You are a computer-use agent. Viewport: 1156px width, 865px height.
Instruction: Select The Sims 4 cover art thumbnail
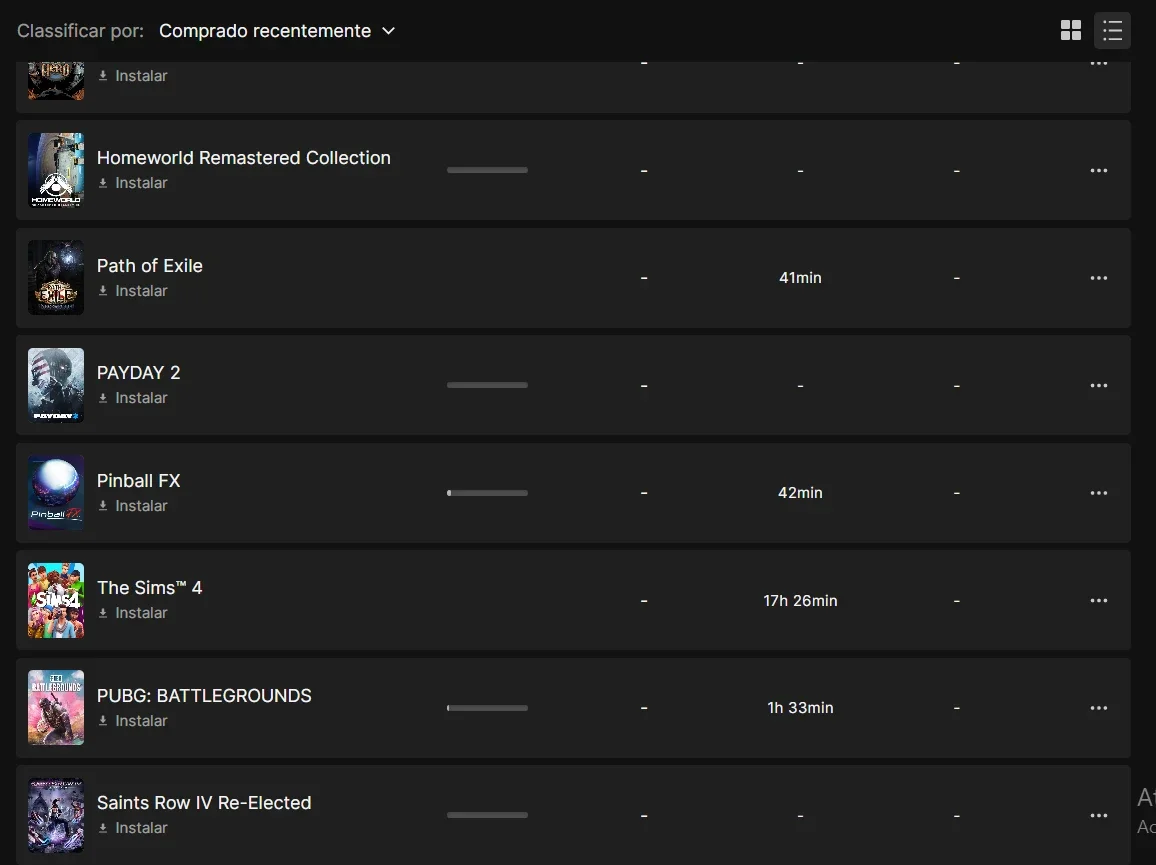point(56,600)
